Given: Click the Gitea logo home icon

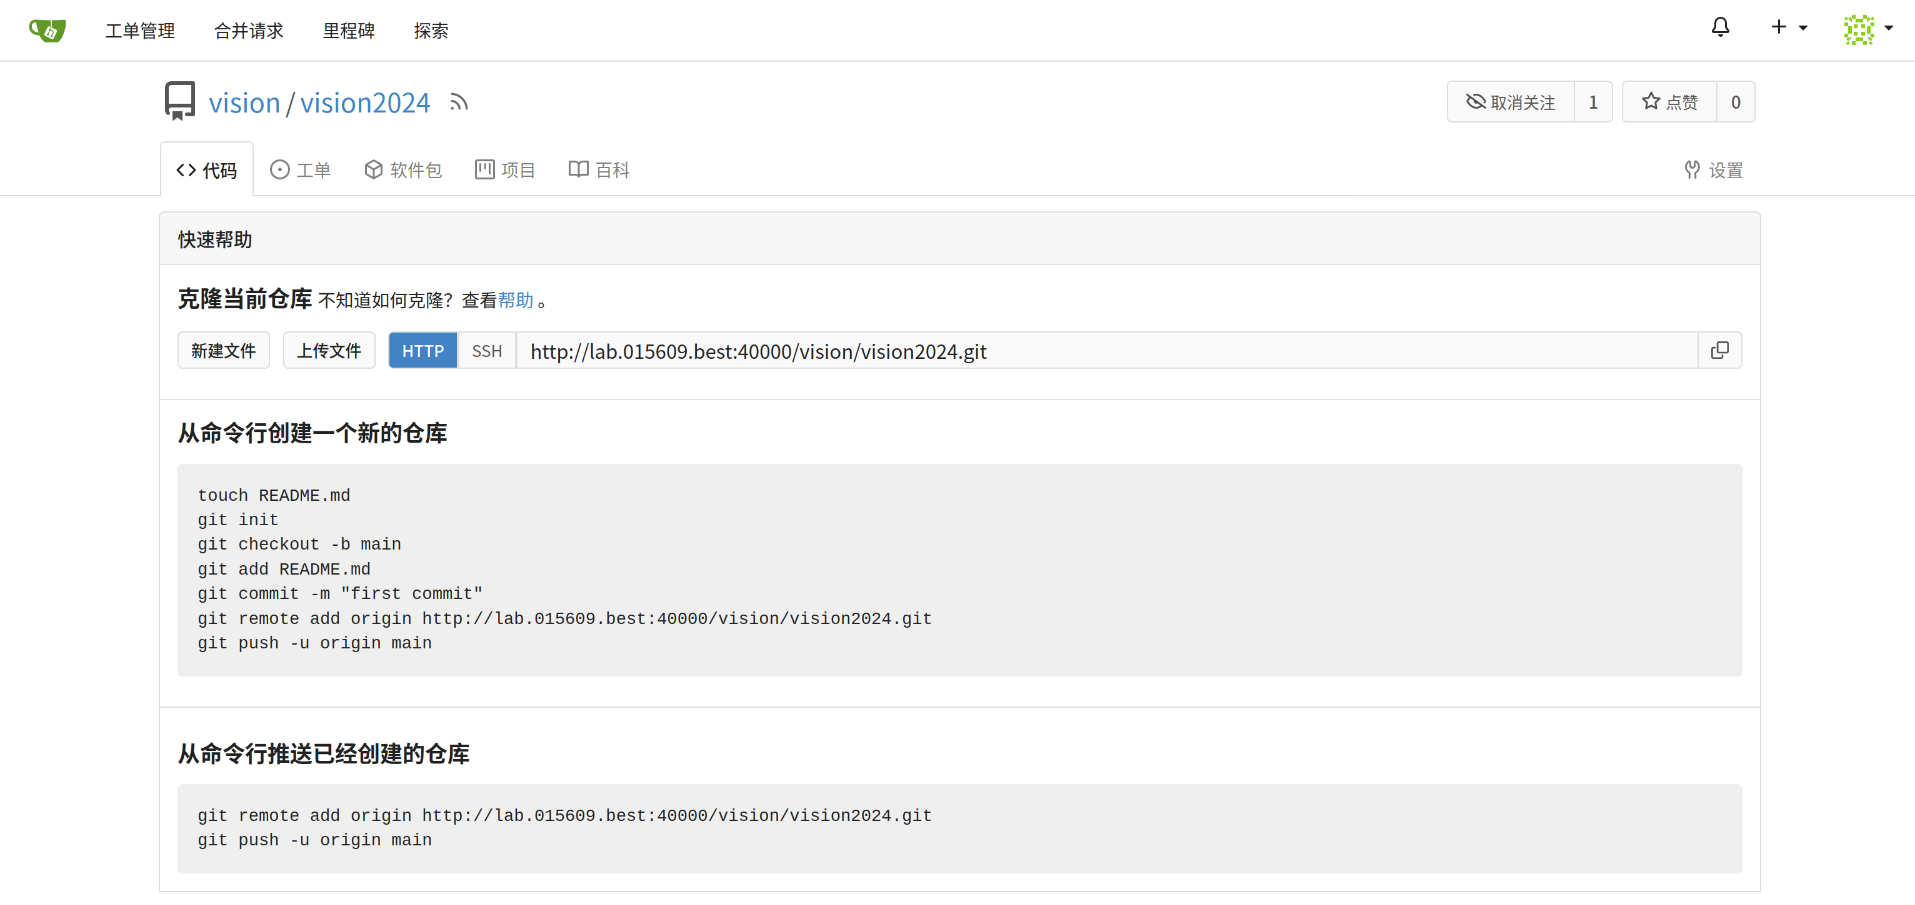Looking at the screenshot, I should [x=47, y=30].
